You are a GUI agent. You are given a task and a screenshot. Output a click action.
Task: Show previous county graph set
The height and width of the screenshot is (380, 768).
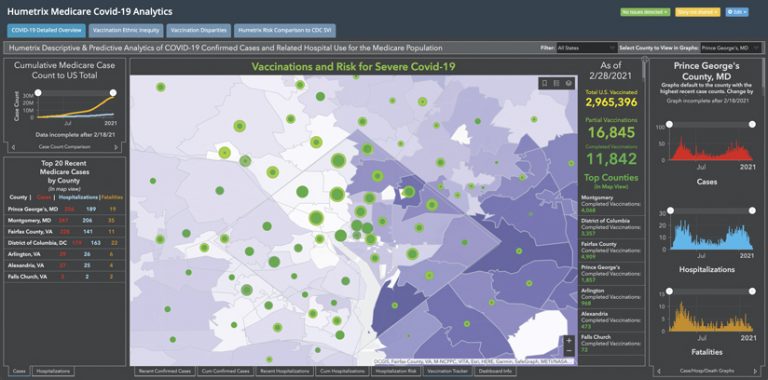click(658, 370)
